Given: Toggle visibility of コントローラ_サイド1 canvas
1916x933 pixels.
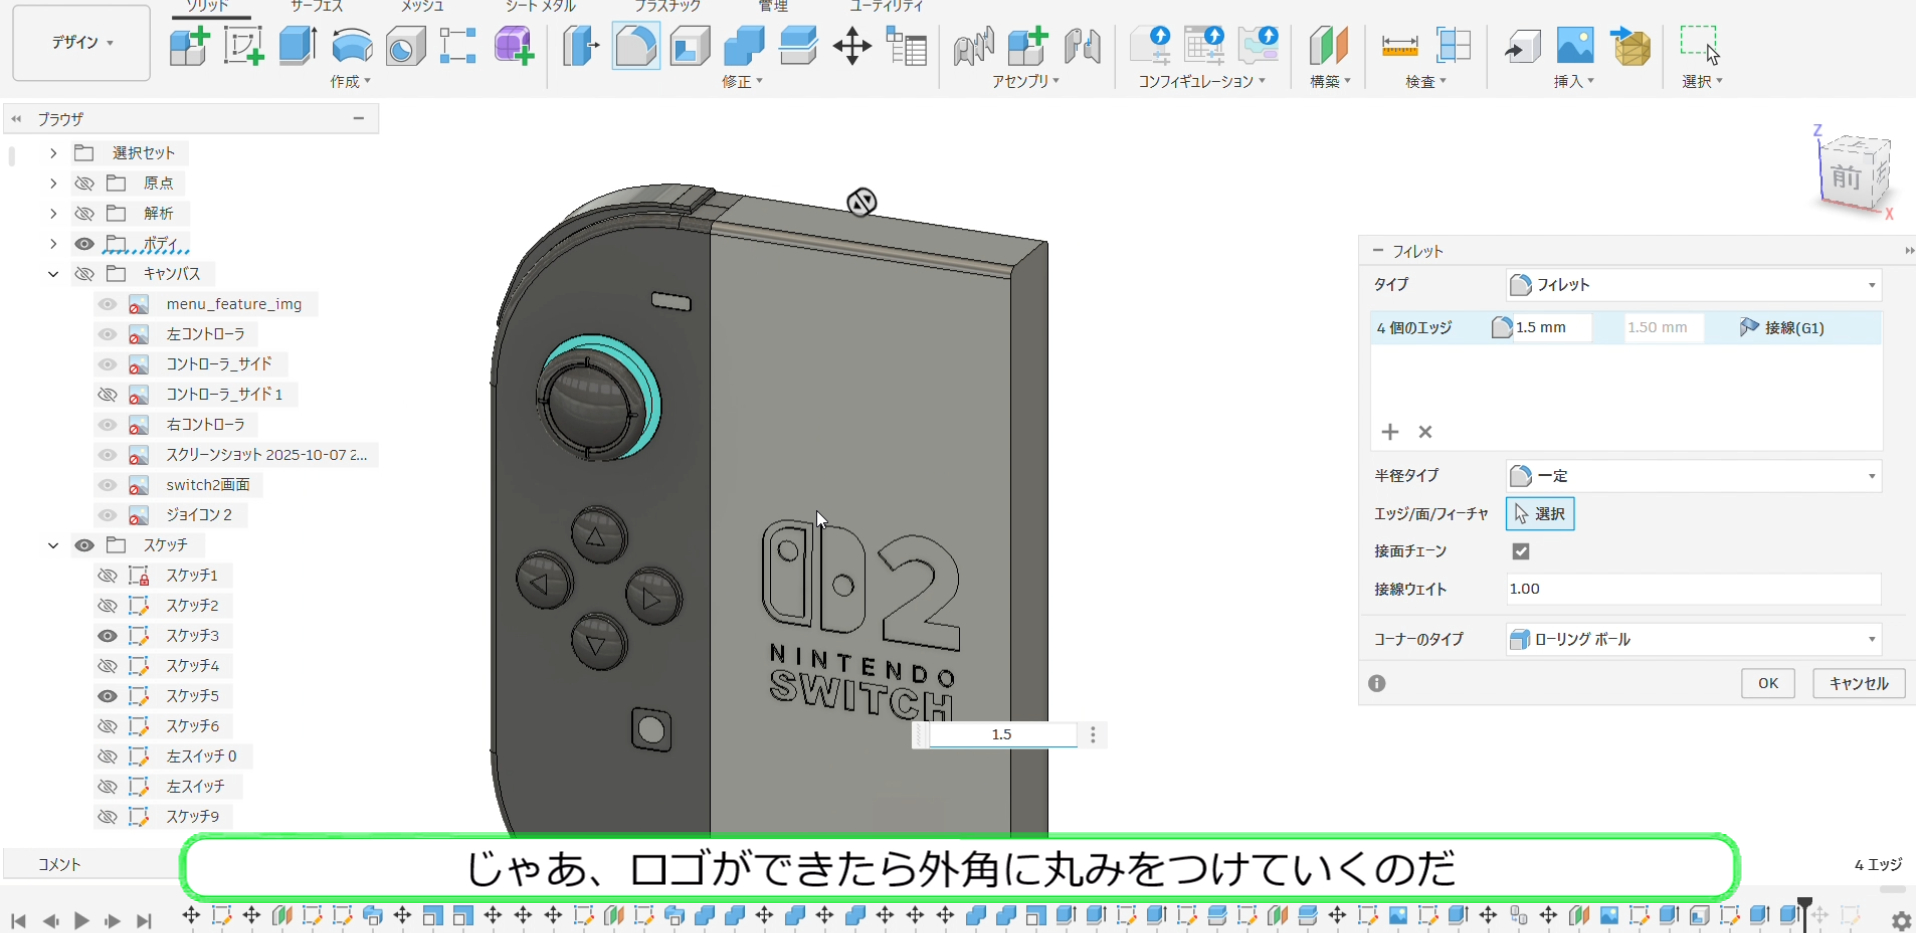Looking at the screenshot, I should (x=108, y=394).
